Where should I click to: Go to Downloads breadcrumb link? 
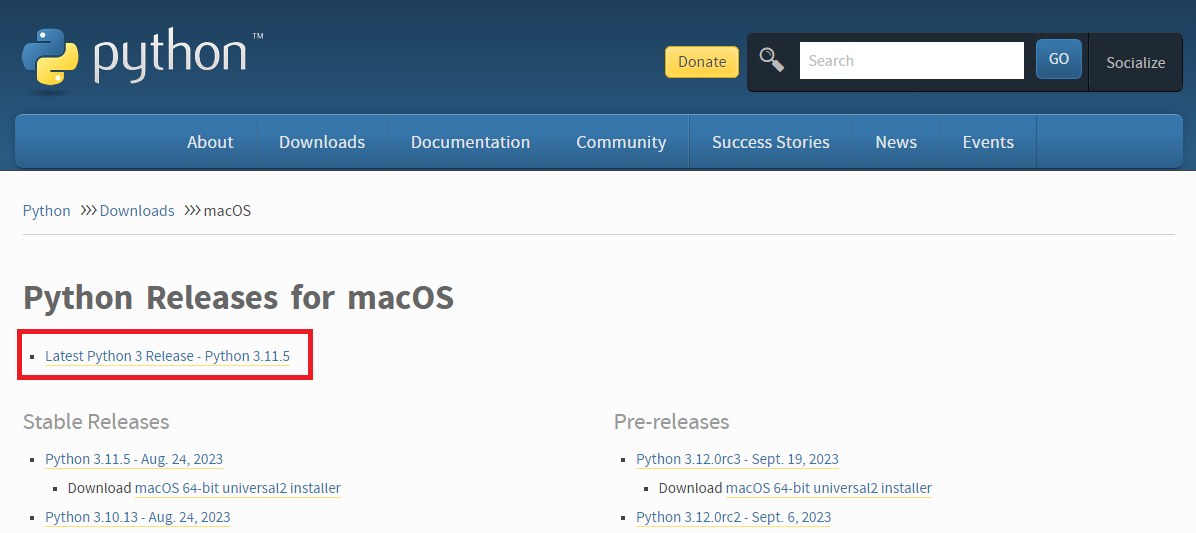point(137,210)
